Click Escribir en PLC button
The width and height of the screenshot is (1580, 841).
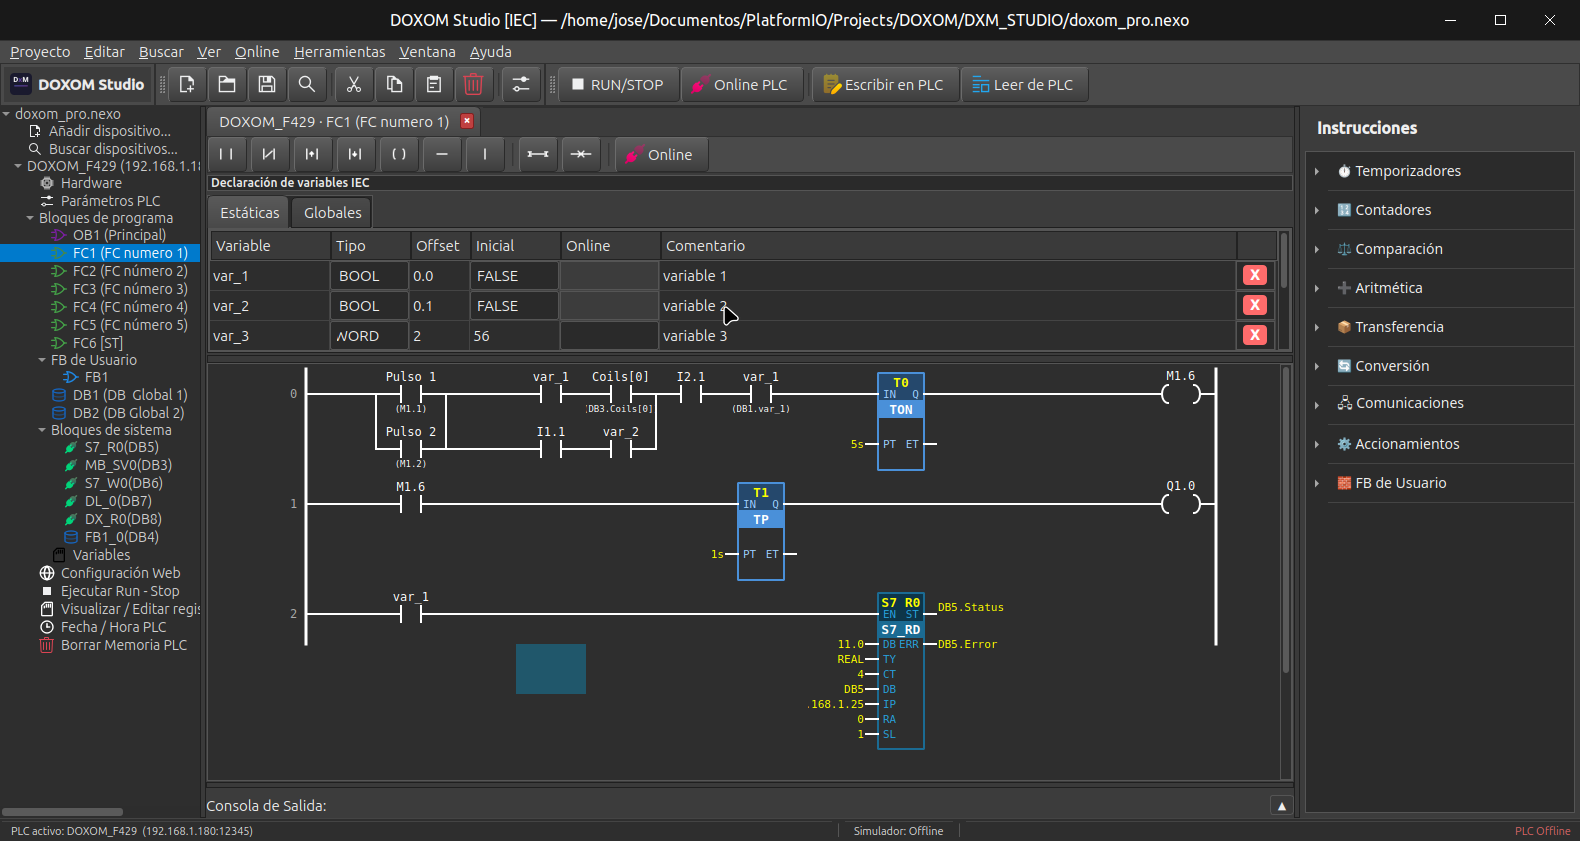pyautogui.click(x=885, y=85)
